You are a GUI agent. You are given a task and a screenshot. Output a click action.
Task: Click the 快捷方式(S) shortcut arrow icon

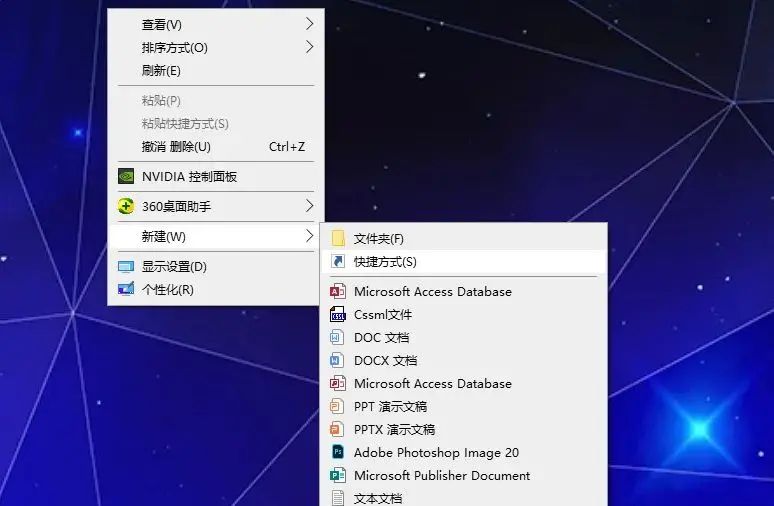[x=338, y=261]
